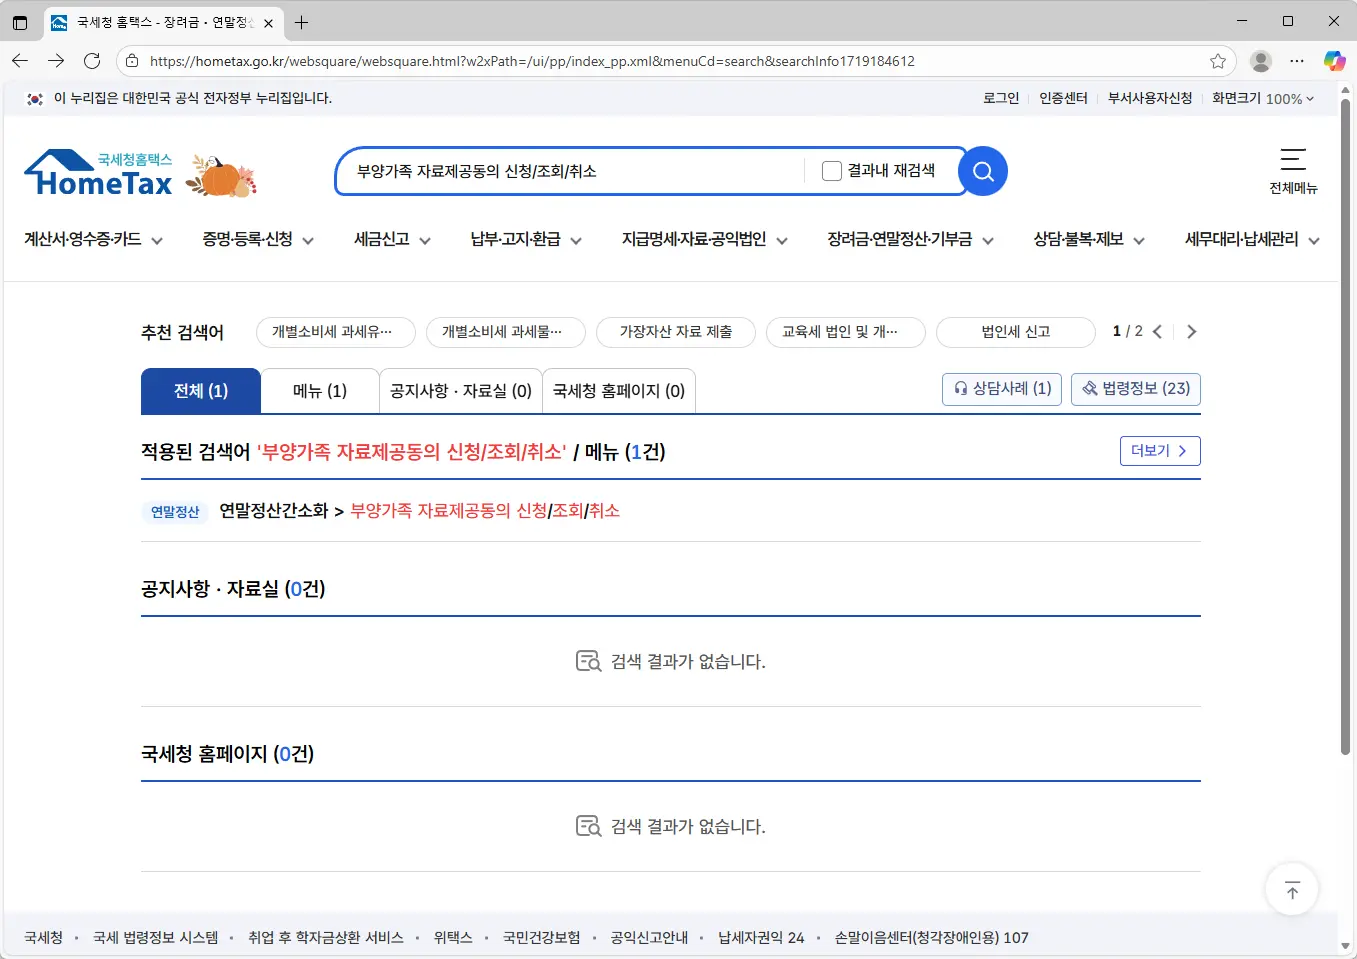Click next arrow beside 추천 검색어 pagination

[x=1190, y=331]
